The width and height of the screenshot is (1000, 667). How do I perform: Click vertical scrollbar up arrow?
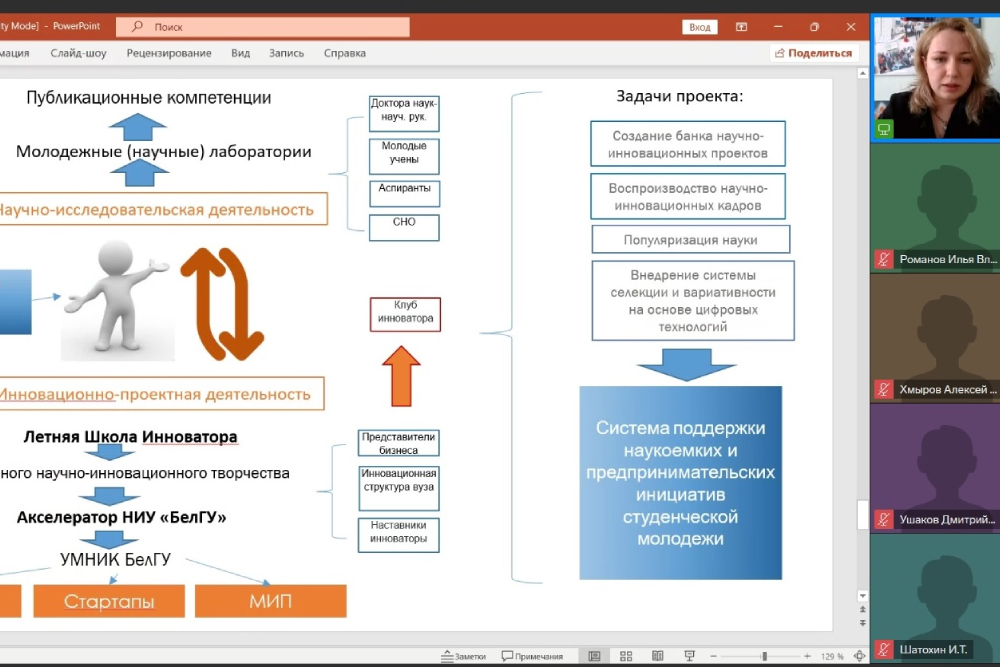[x=862, y=74]
